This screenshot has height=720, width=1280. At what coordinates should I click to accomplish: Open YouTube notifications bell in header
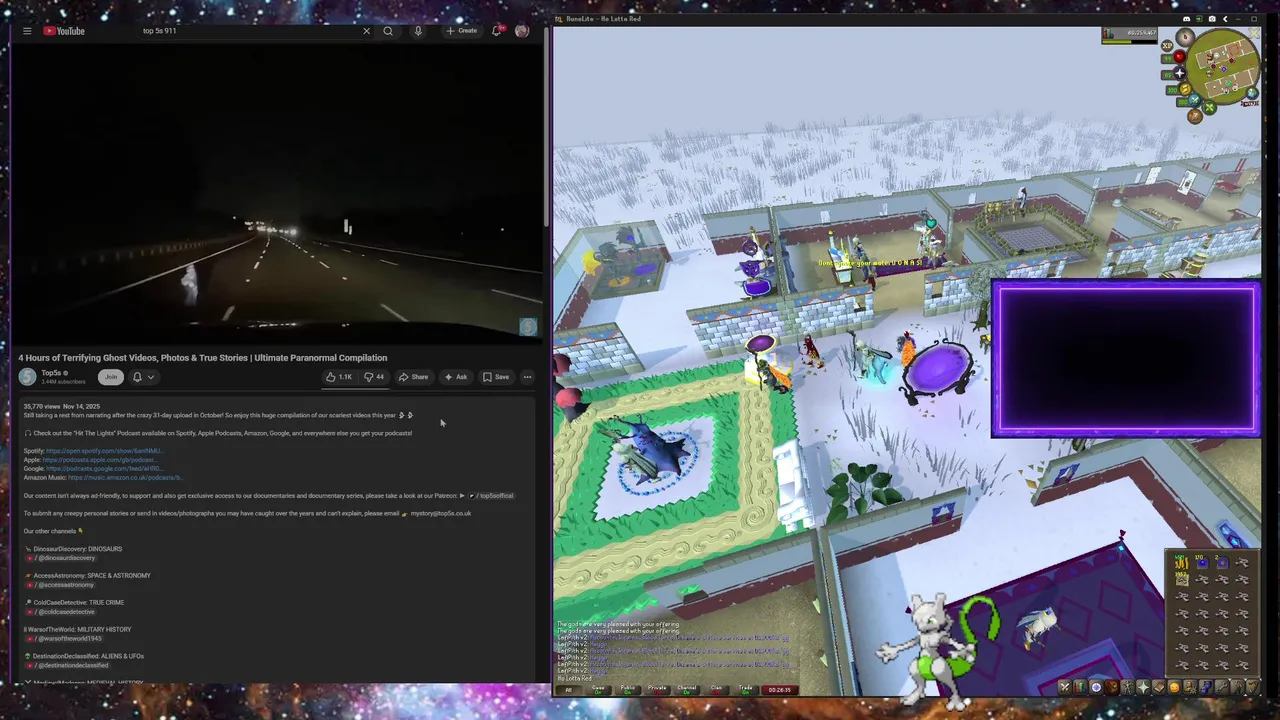(x=496, y=31)
